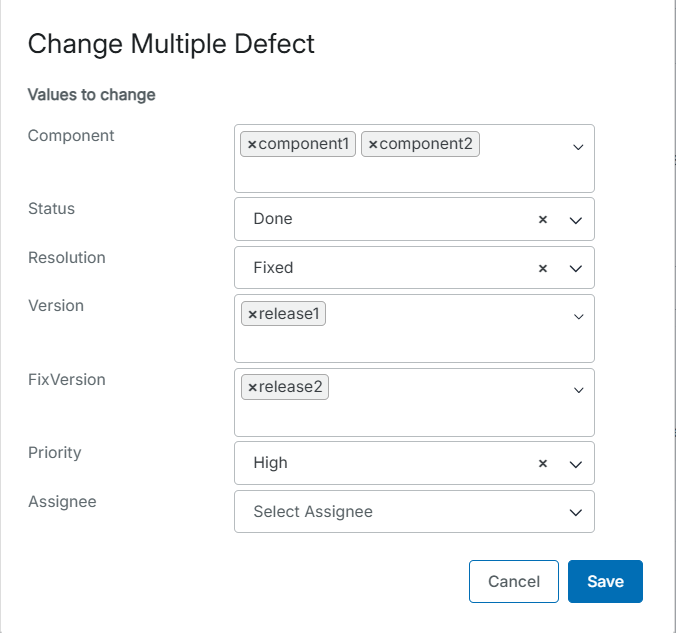This screenshot has height=633, width=676.
Task: Click the Cancel button
Action: point(514,581)
